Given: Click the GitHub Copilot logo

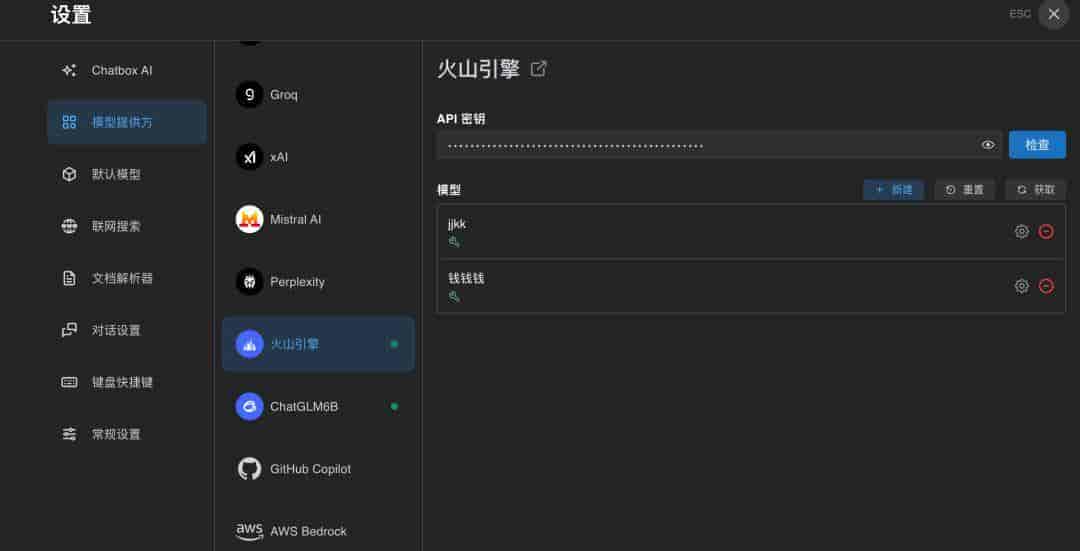Looking at the screenshot, I should tap(249, 469).
